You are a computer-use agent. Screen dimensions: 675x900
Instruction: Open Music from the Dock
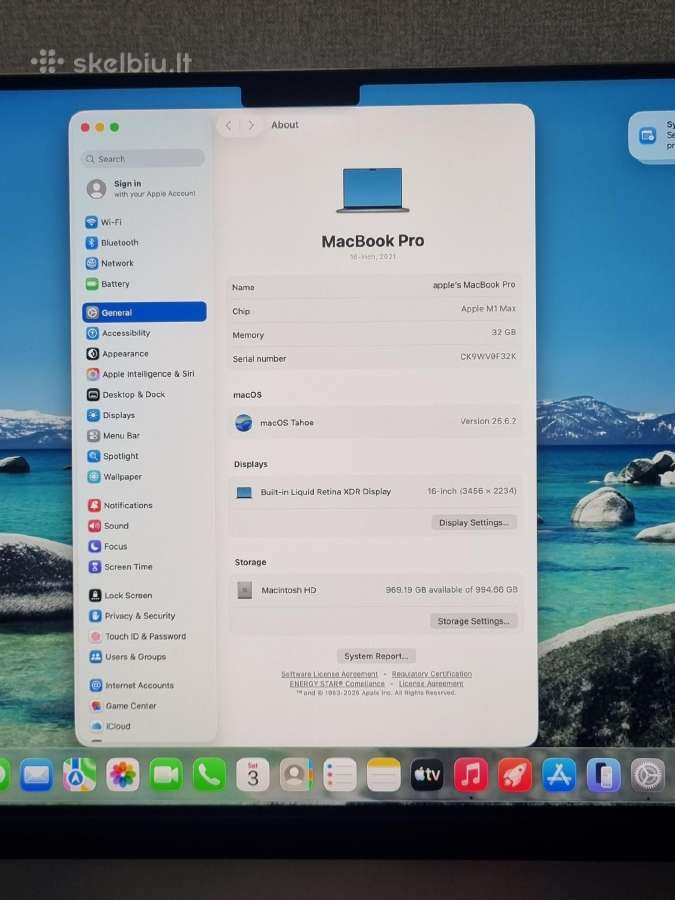click(x=471, y=775)
